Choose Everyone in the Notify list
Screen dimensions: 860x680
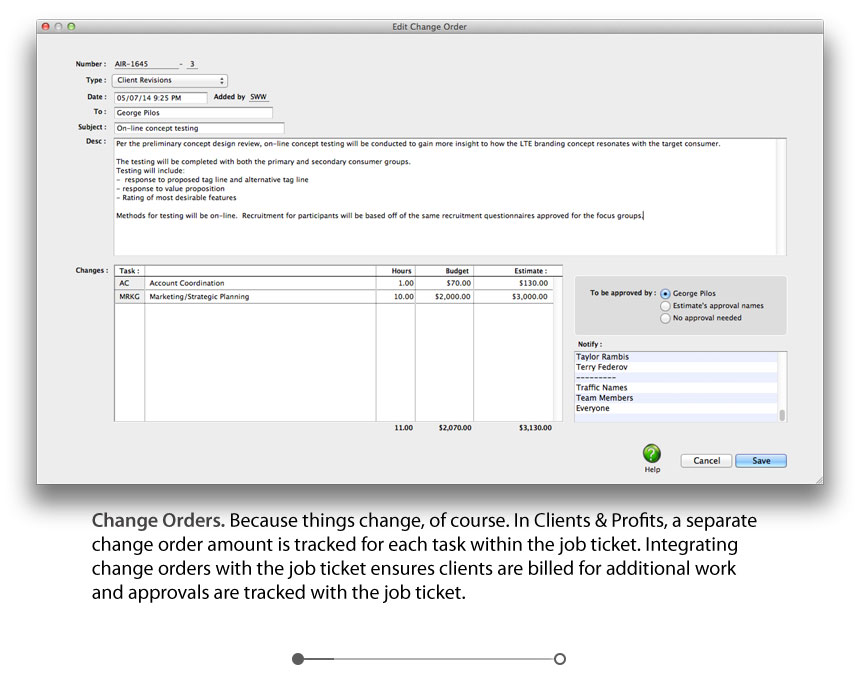pos(593,408)
